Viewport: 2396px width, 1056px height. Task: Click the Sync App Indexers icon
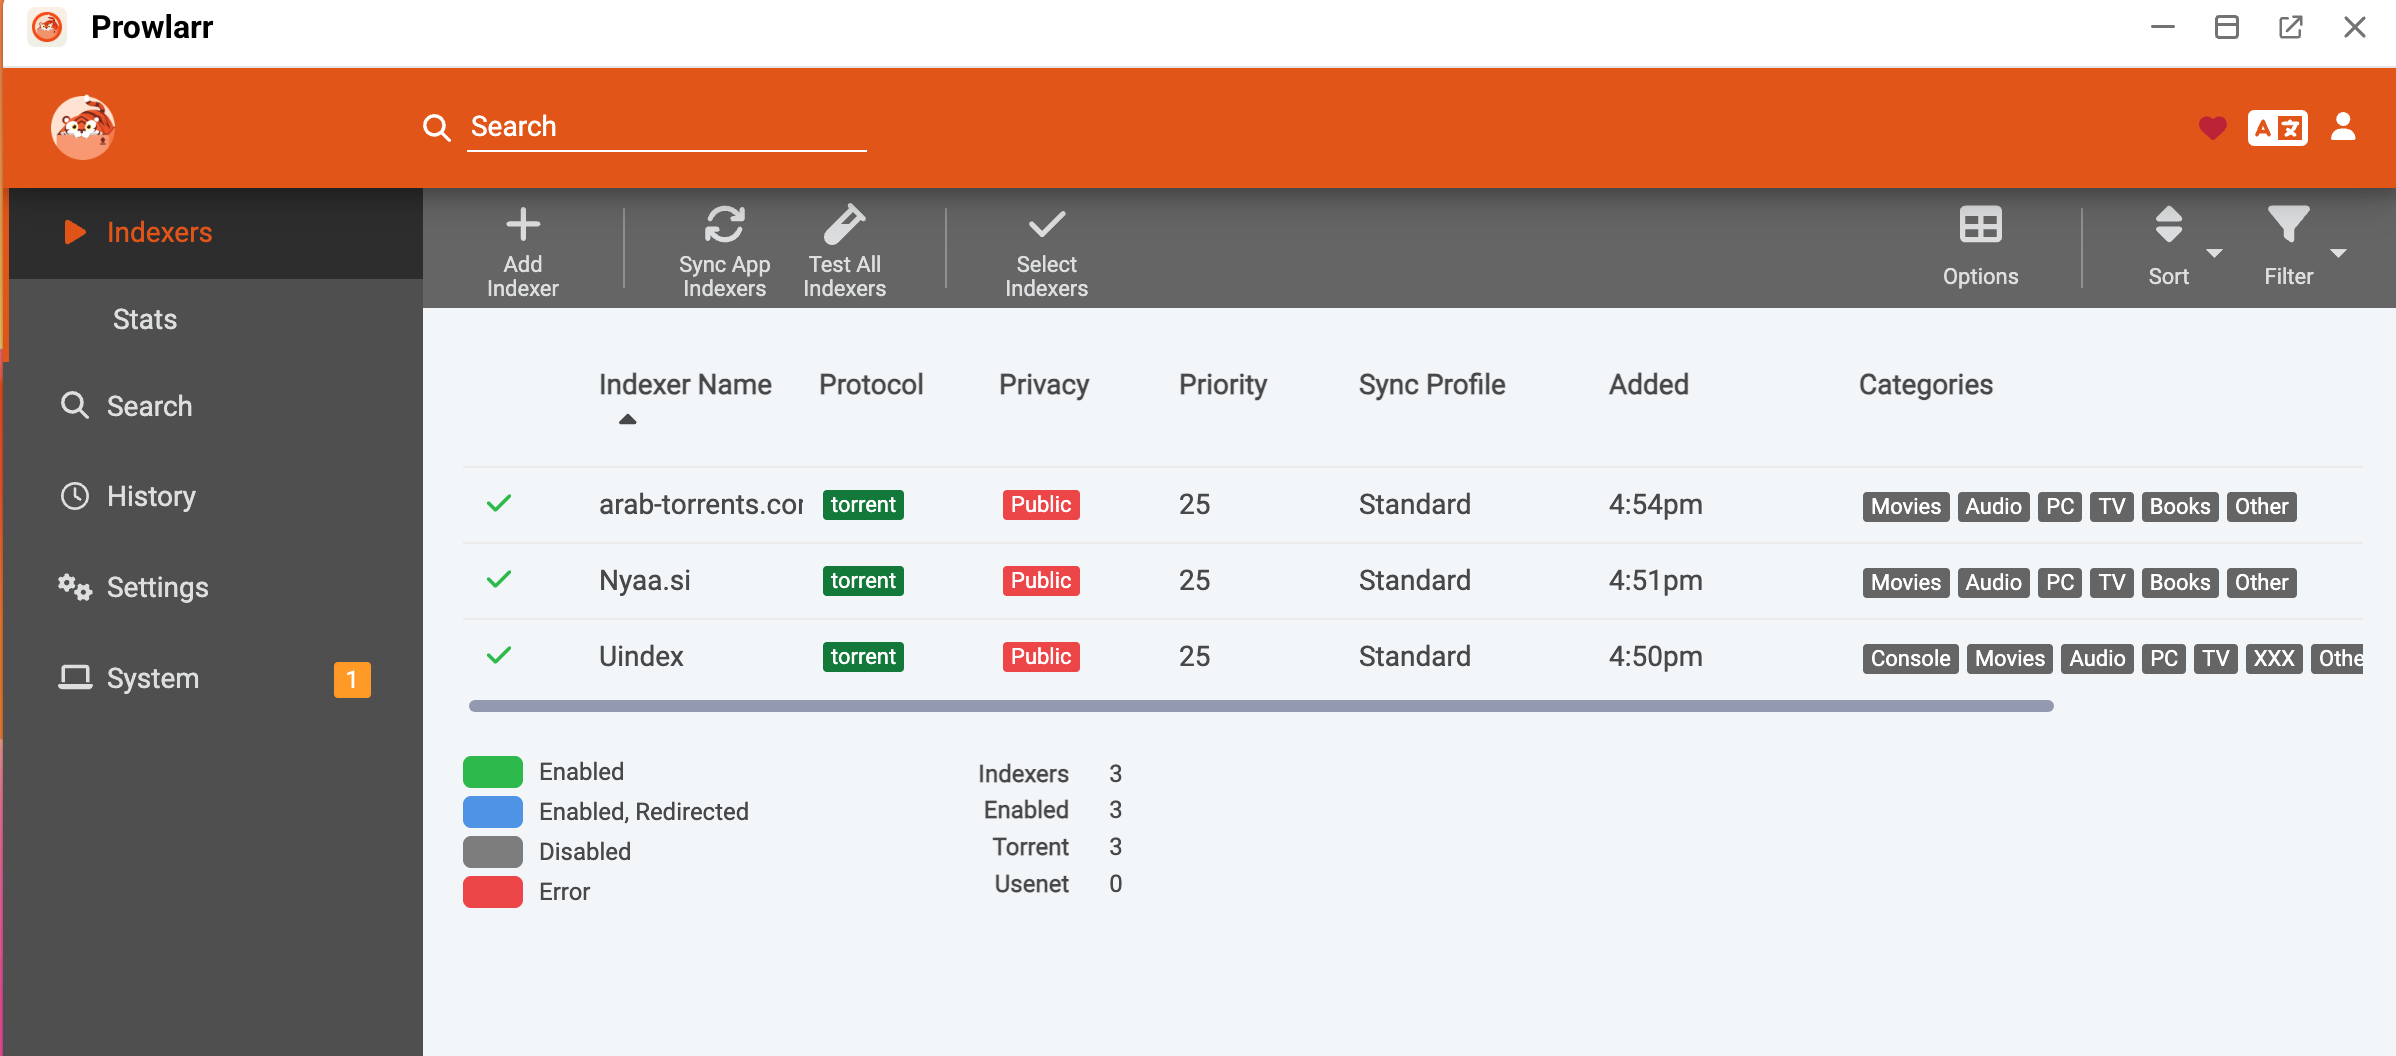click(724, 223)
